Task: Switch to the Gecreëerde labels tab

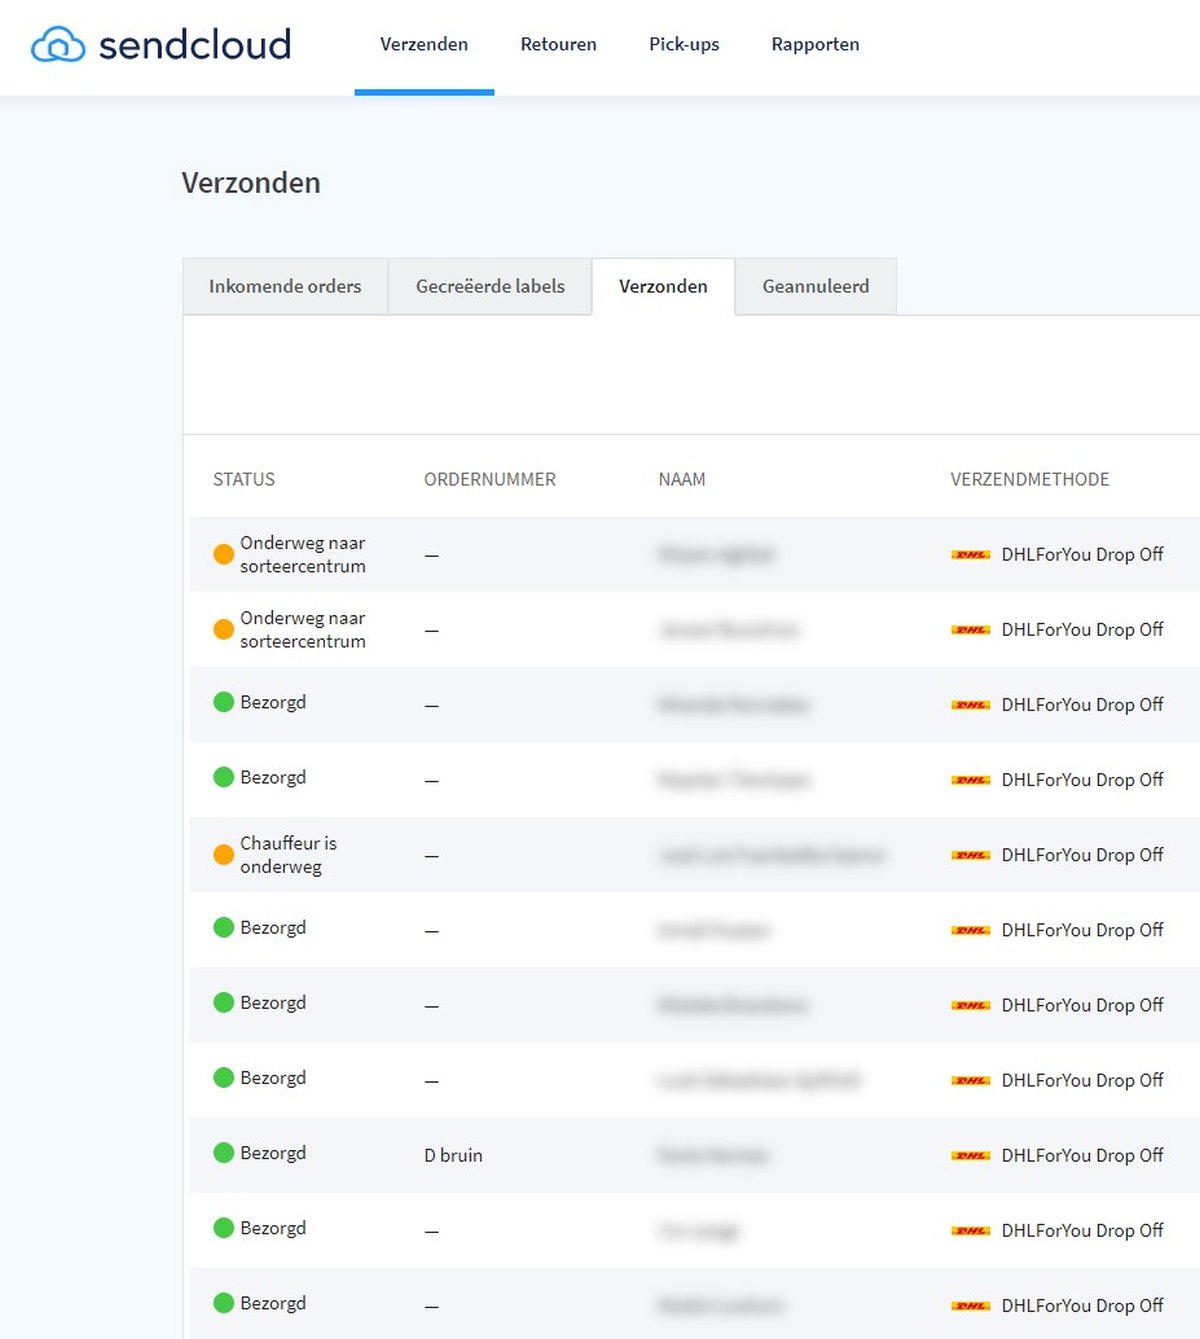Action: click(x=490, y=286)
